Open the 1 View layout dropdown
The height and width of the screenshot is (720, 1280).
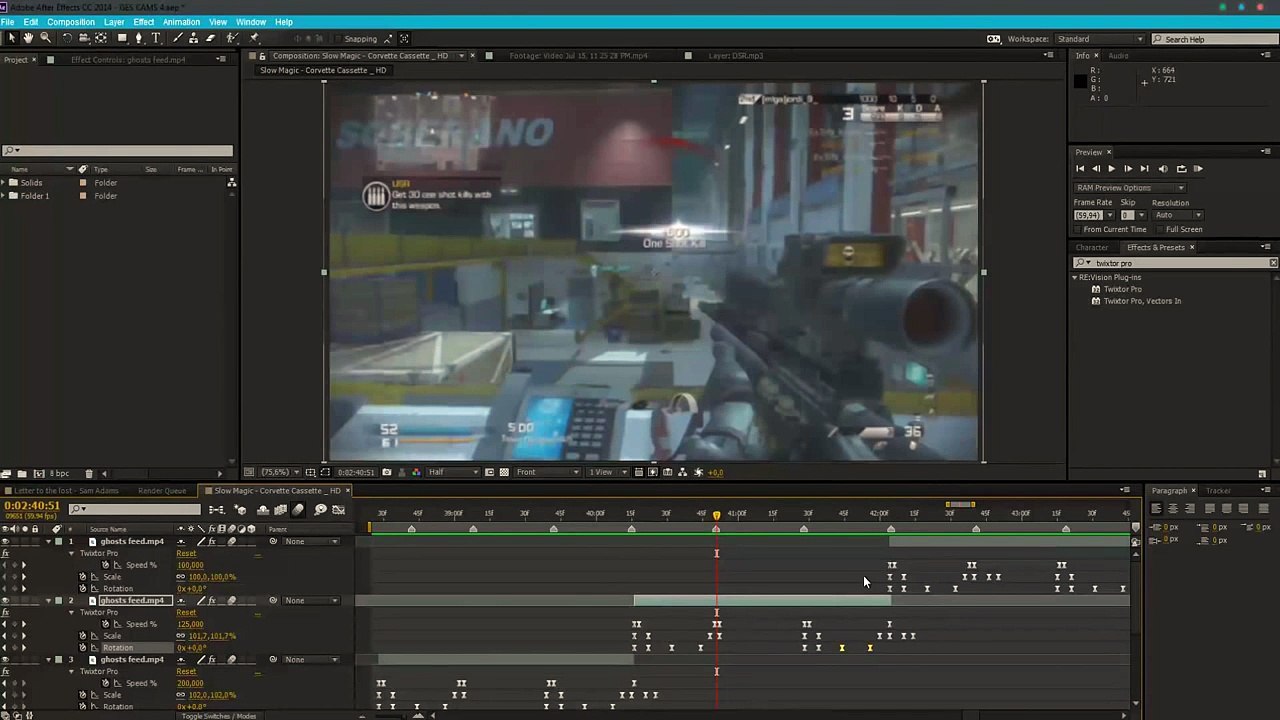pyautogui.click(x=608, y=472)
